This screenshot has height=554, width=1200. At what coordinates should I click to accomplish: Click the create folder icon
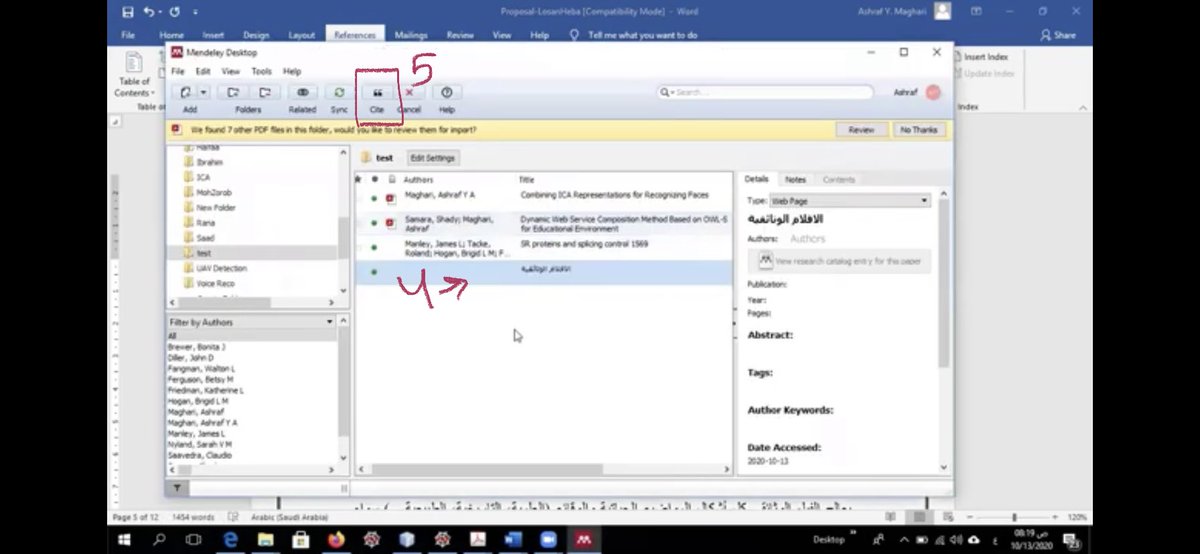point(234,92)
